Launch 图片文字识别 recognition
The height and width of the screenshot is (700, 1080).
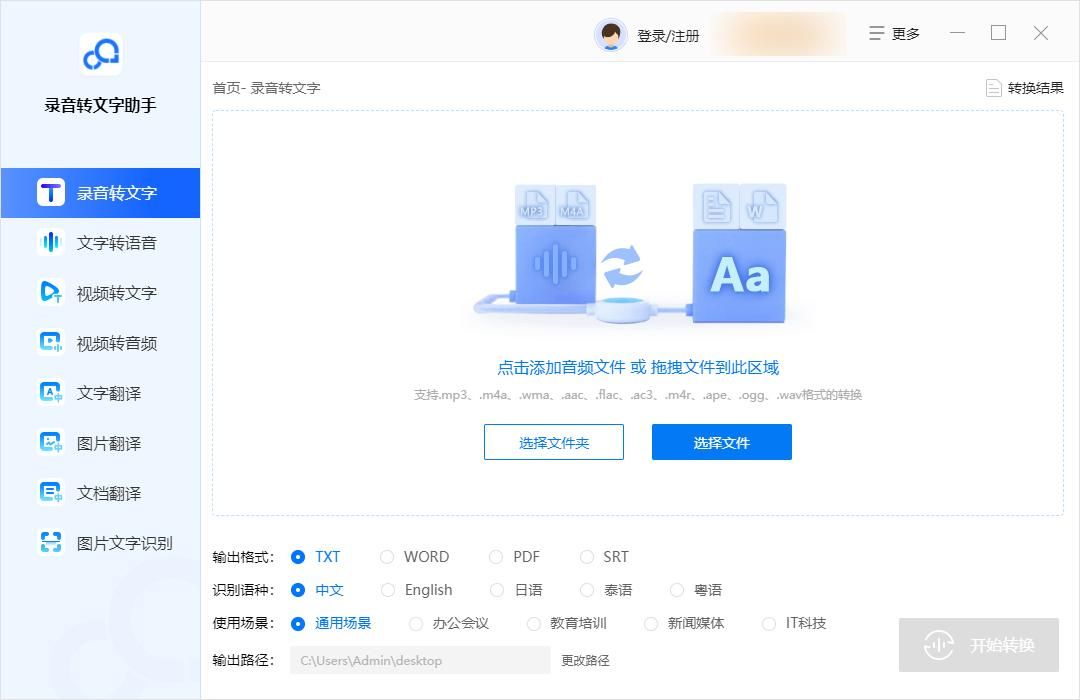point(100,542)
